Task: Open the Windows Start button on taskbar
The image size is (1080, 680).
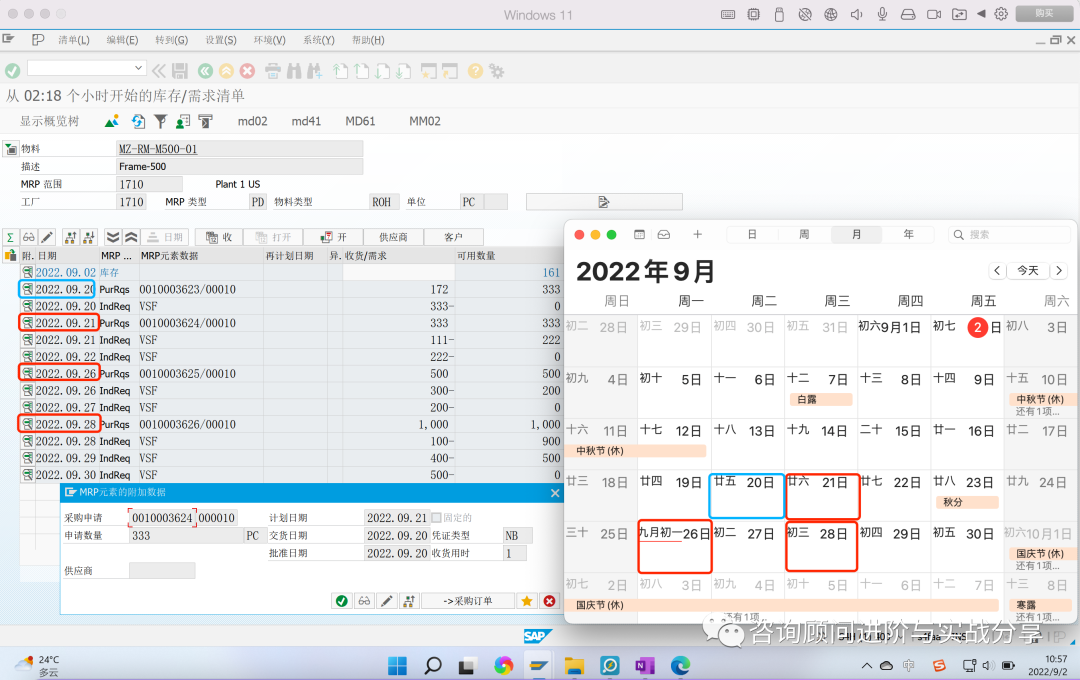Action: coord(397,666)
